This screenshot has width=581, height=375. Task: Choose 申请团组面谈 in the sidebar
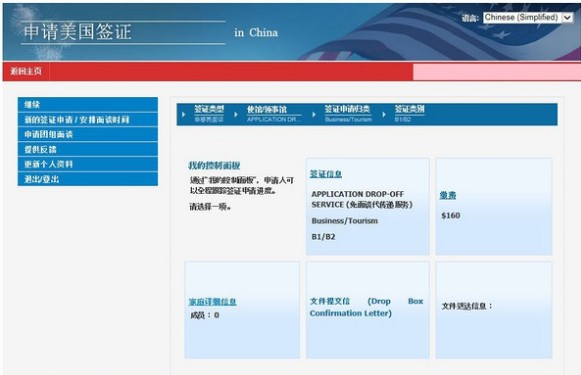pos(88,134)
